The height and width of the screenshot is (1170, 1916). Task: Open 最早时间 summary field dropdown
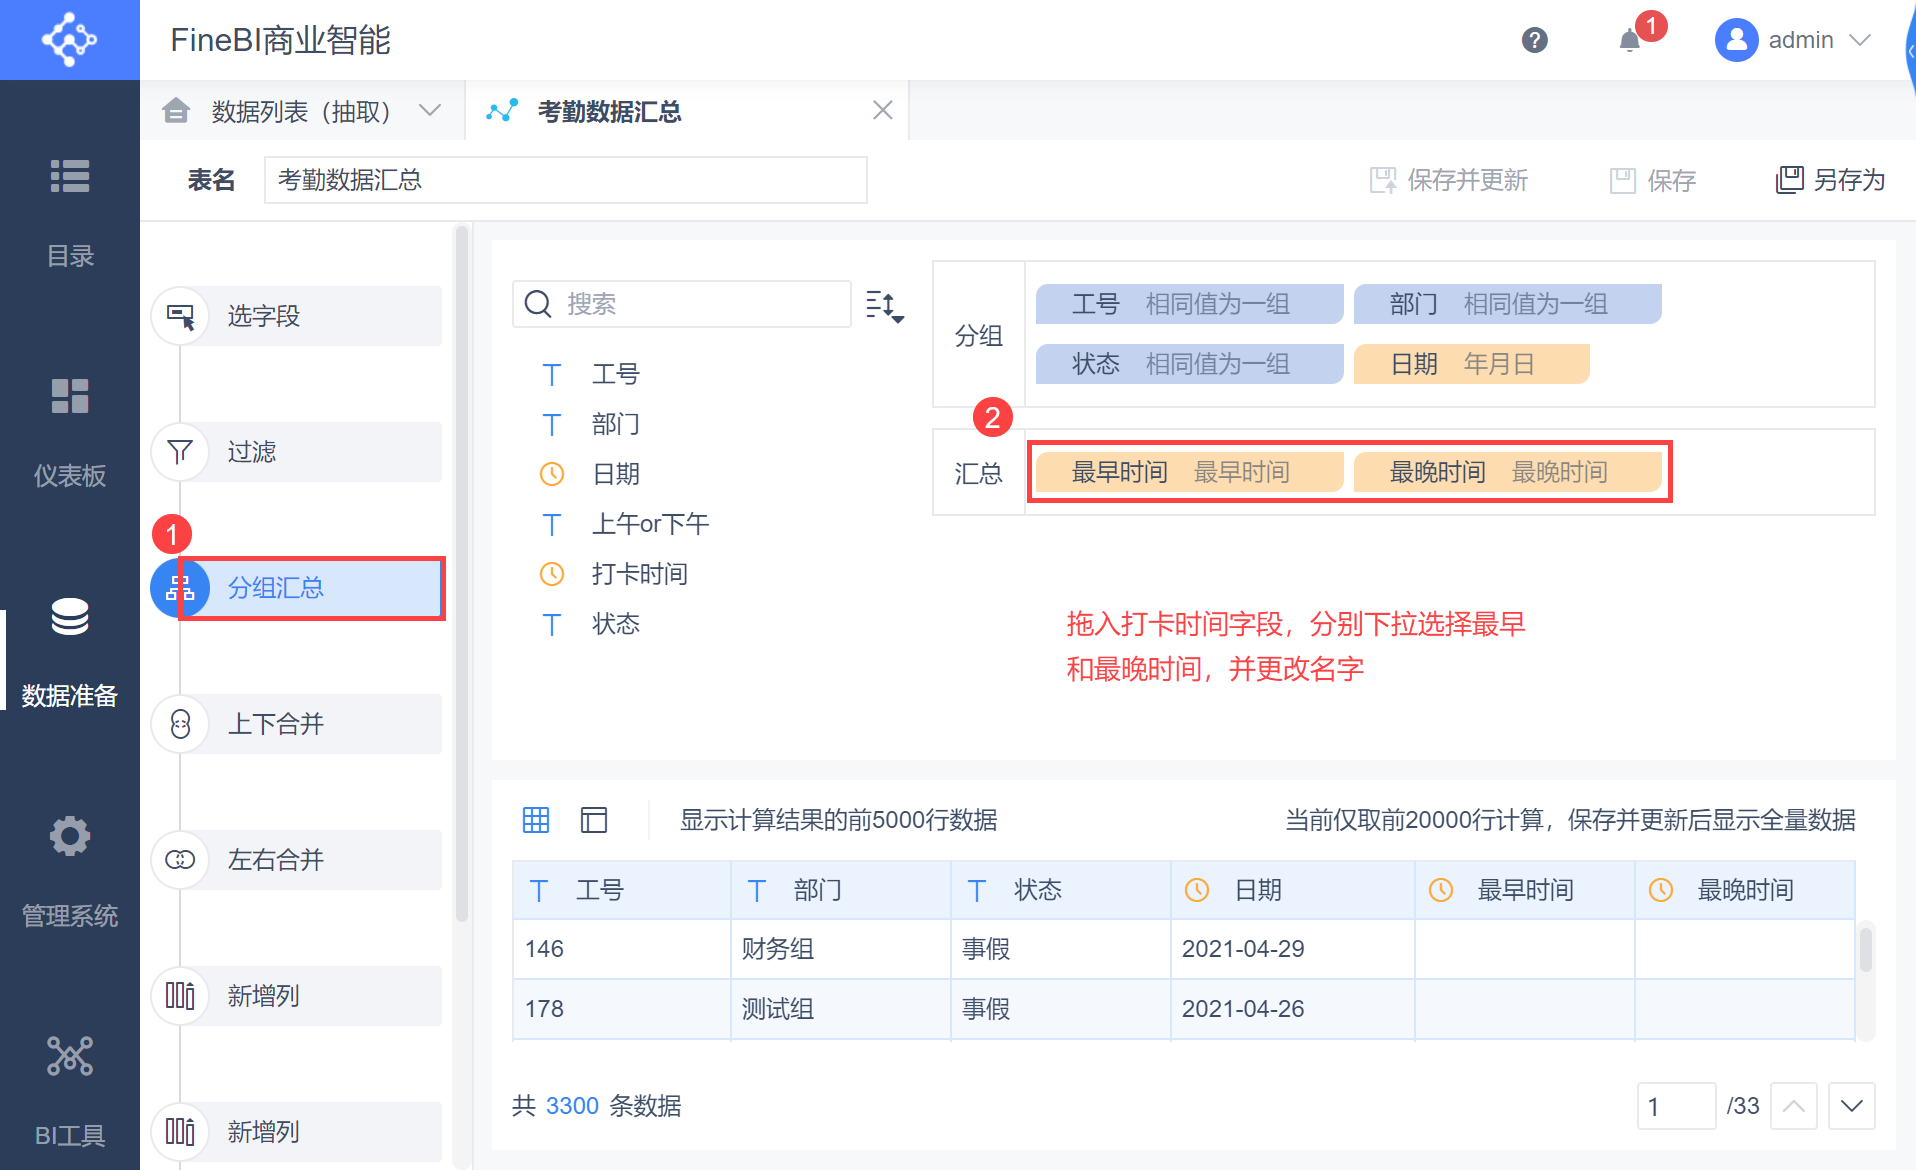[1189, 472]
